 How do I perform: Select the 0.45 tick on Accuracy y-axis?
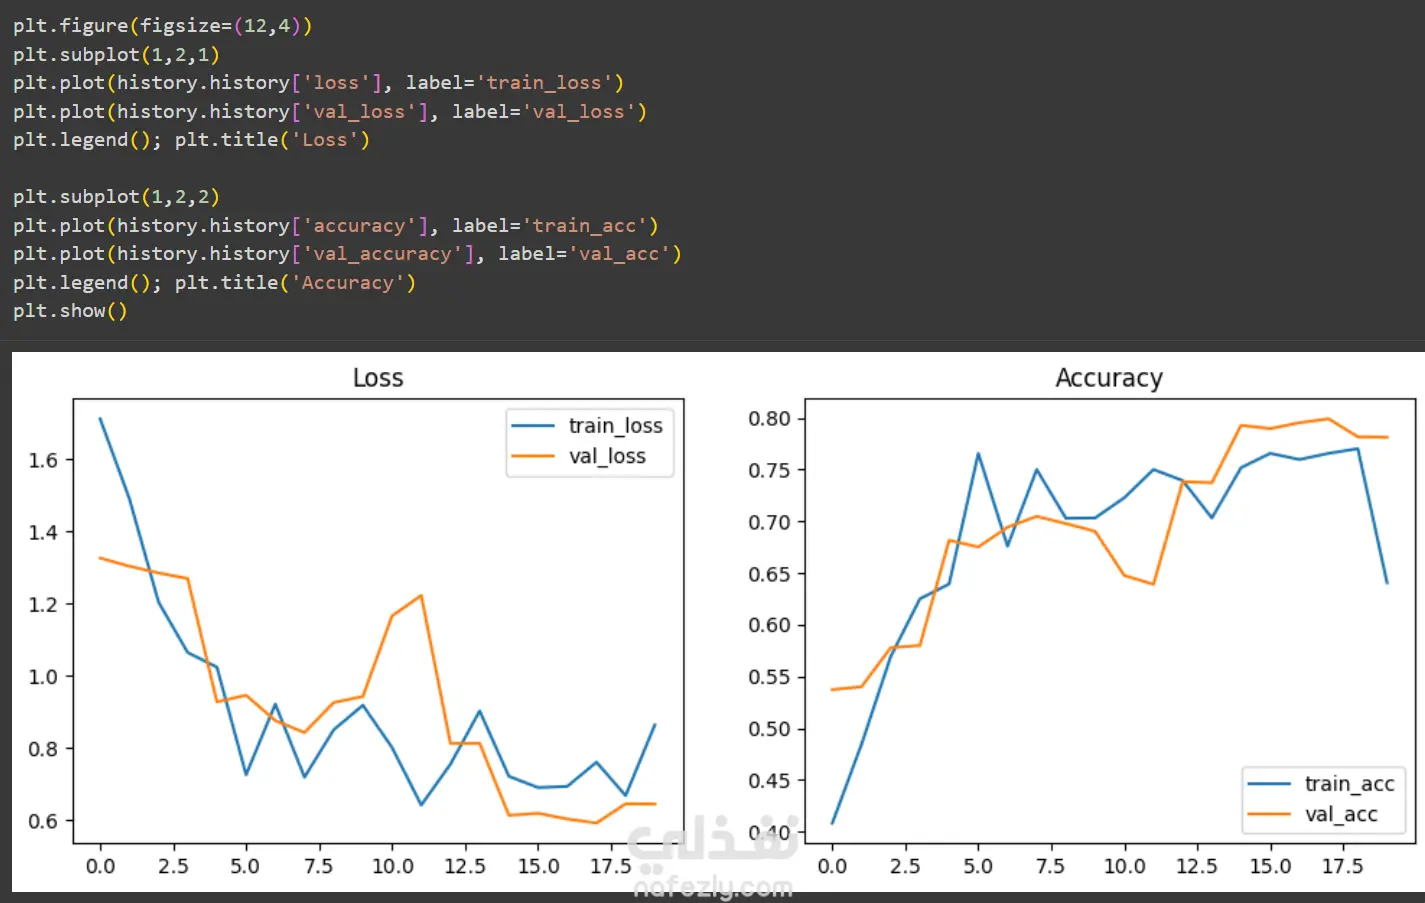(769, 780)
